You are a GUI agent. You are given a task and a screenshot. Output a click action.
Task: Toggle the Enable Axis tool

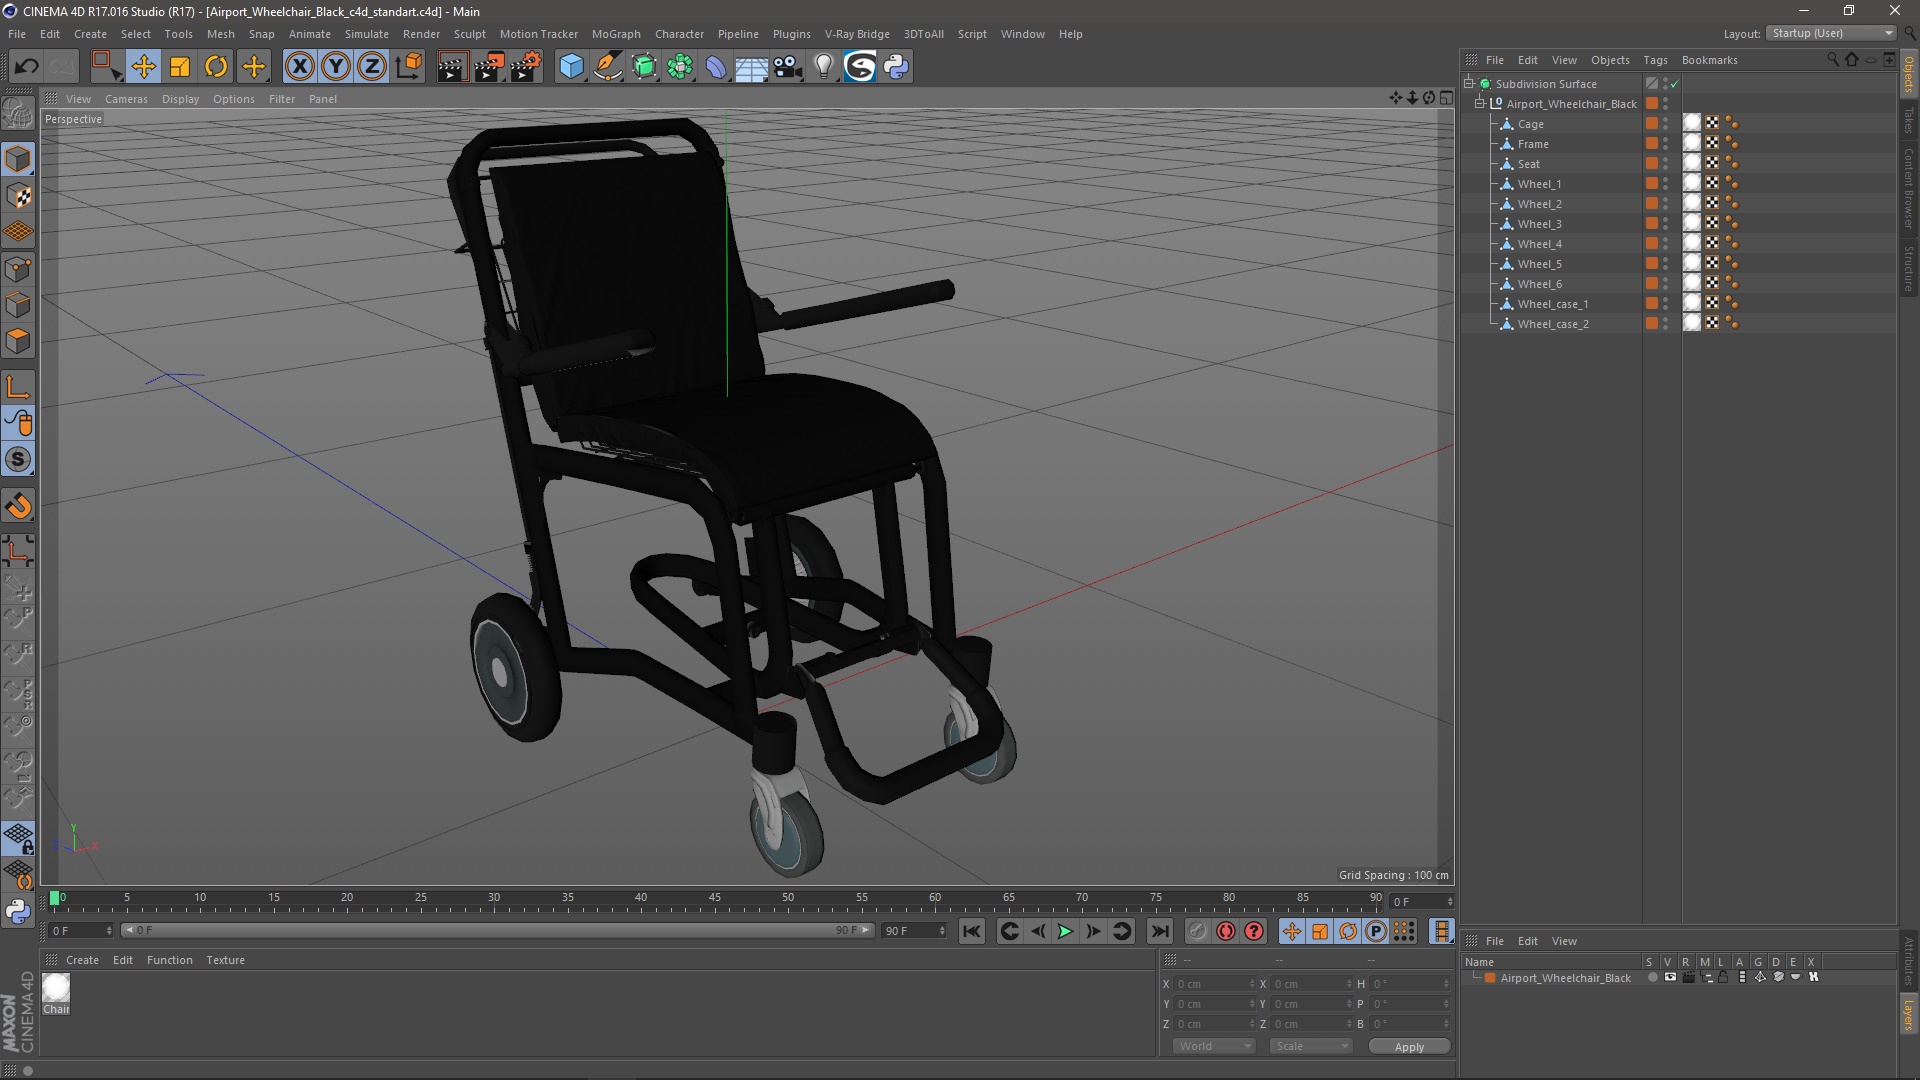coord(18,387)
